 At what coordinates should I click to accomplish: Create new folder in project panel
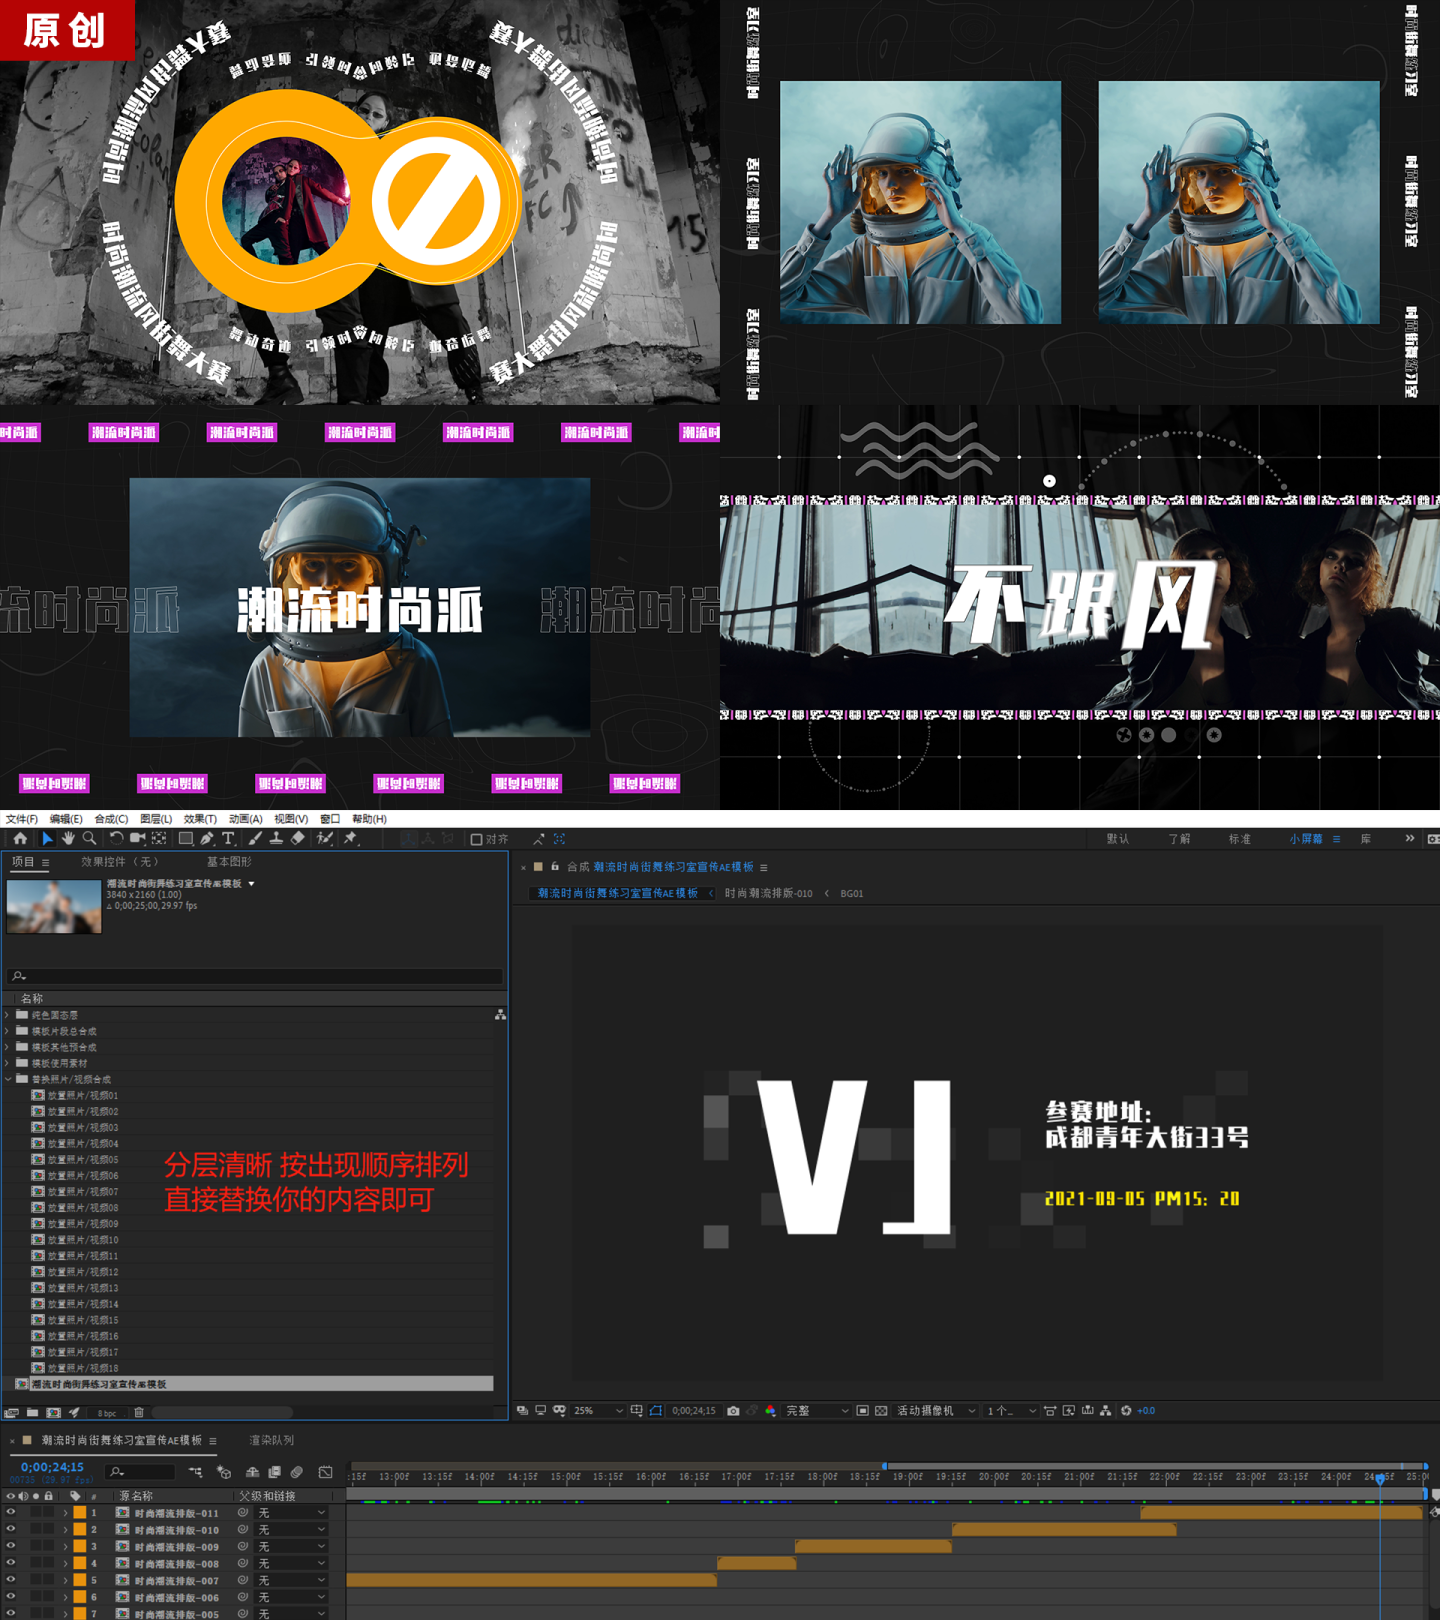33,1413
